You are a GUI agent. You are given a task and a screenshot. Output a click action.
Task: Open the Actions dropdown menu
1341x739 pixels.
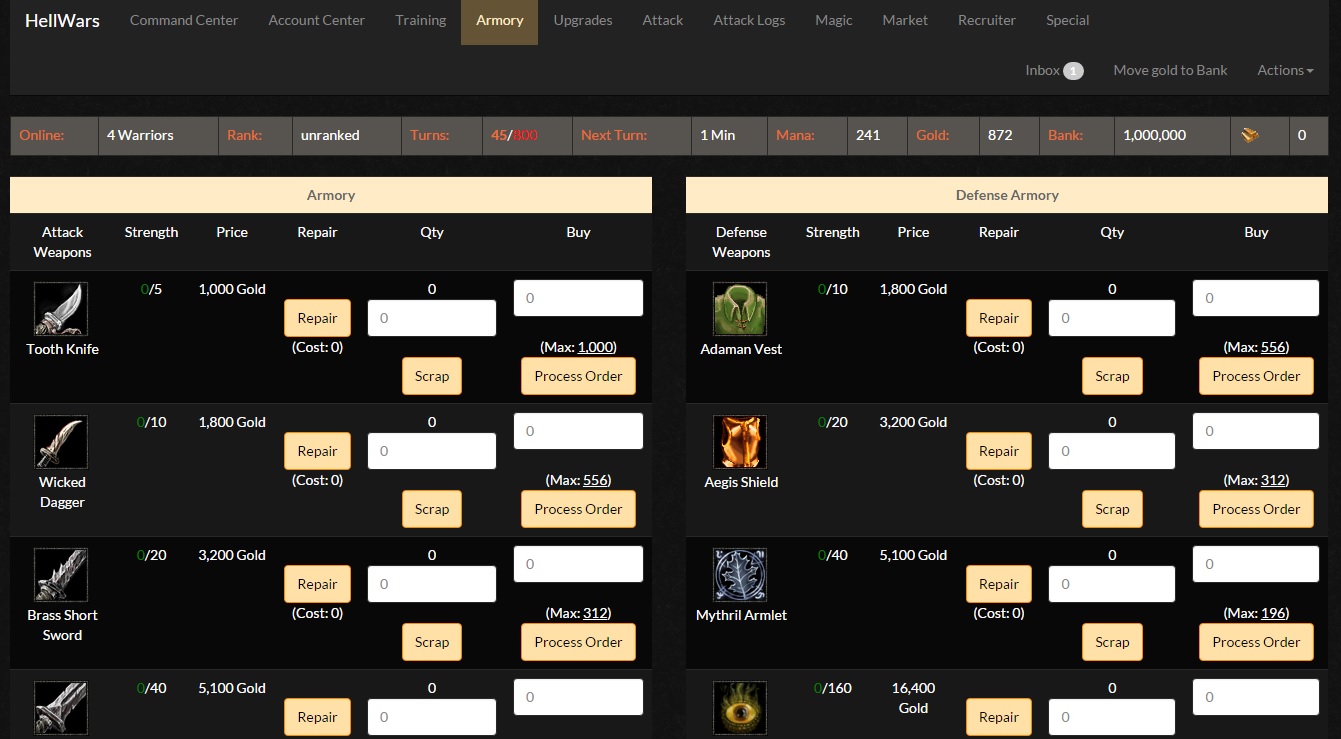[x=1285, y=70]
